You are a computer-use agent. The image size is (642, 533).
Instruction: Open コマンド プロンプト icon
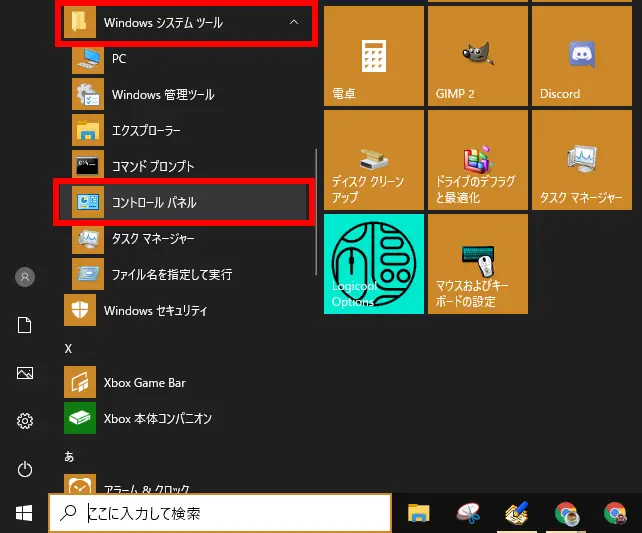(88, 166)
